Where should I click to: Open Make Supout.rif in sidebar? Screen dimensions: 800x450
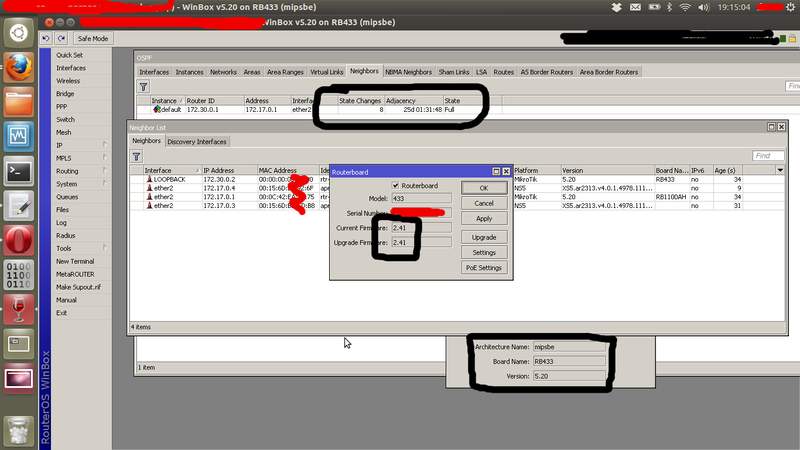tap(79, 287)
